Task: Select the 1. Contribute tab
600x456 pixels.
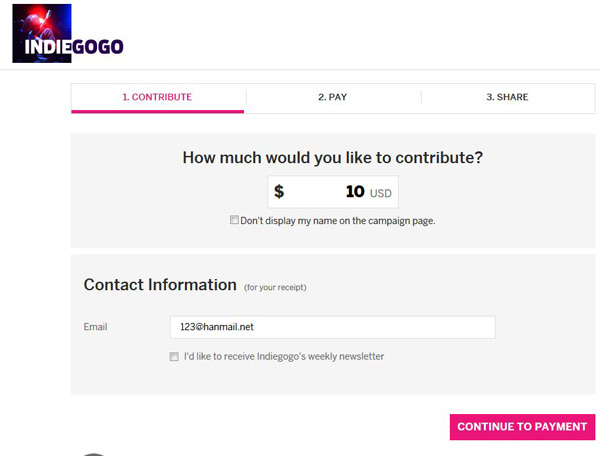Action: pyautogui.click(x=157, y=97)
